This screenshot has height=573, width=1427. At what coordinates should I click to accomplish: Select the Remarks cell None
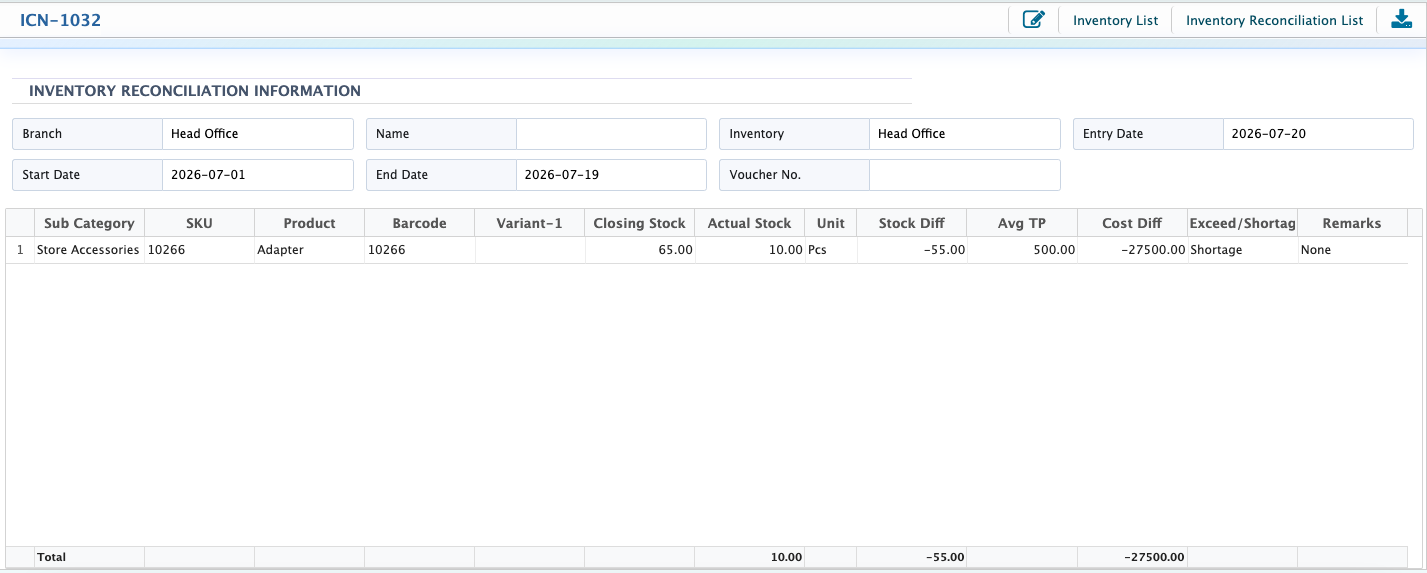[1352, 250]
